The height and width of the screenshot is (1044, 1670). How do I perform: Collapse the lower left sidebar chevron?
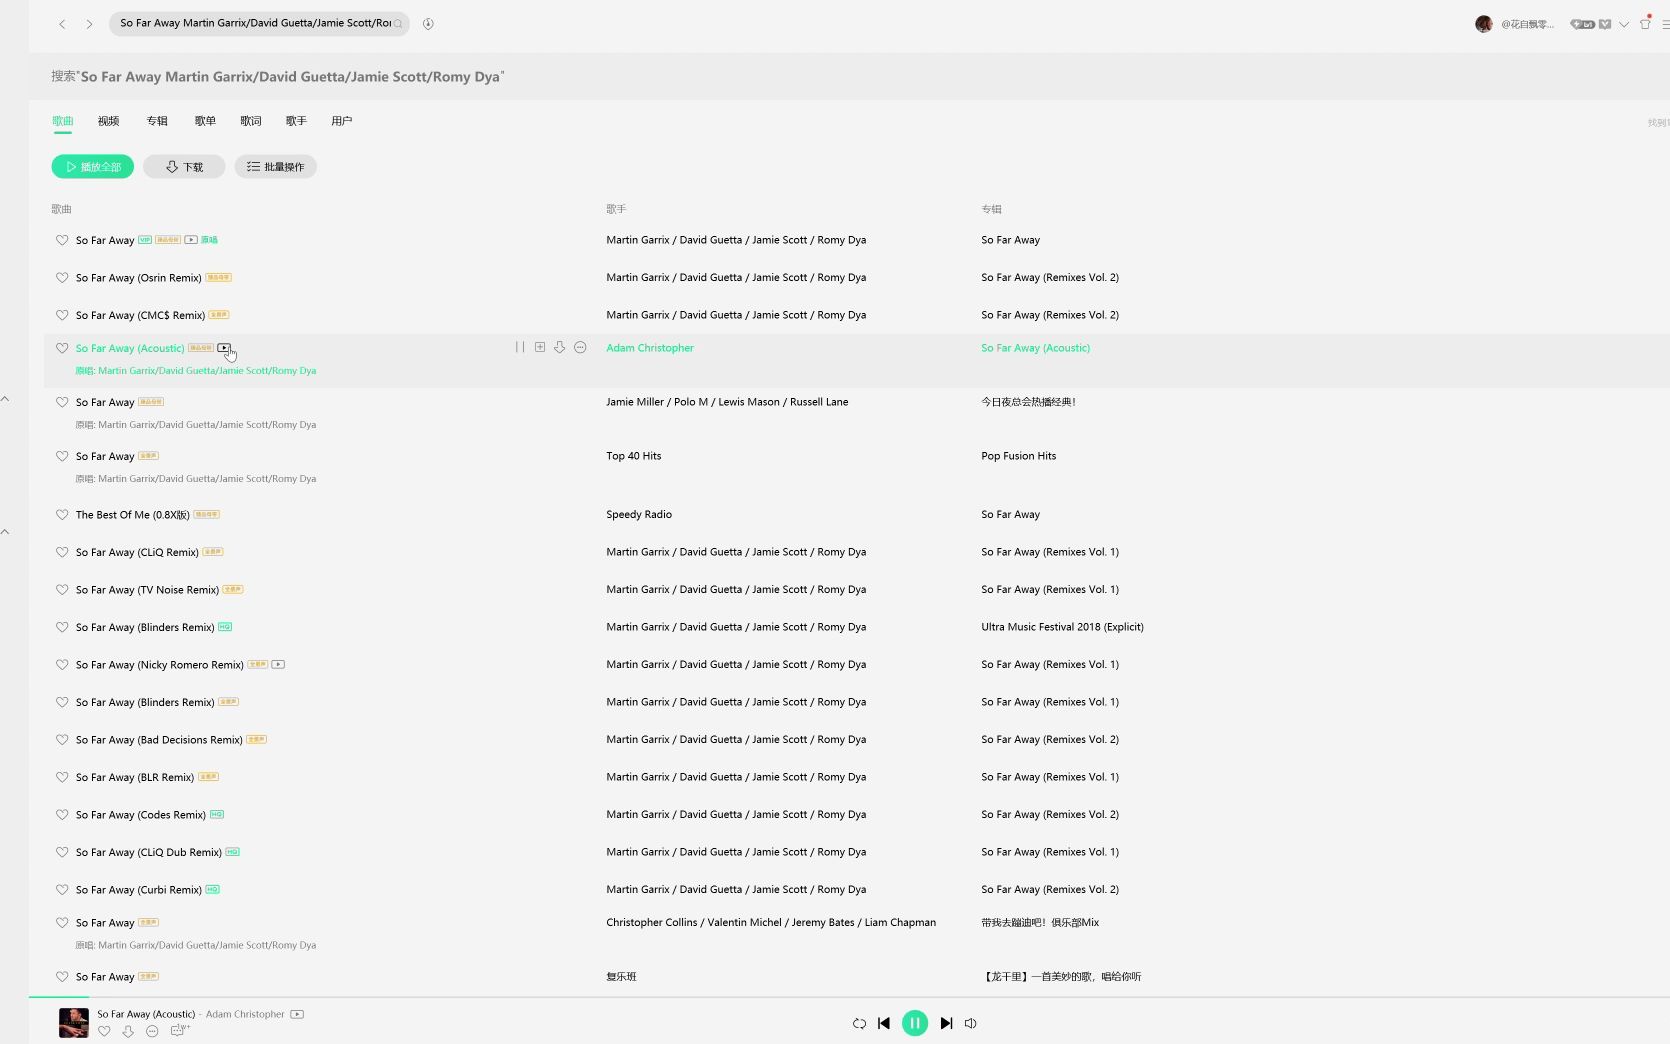pyautogui.click(x=5, y=532)
